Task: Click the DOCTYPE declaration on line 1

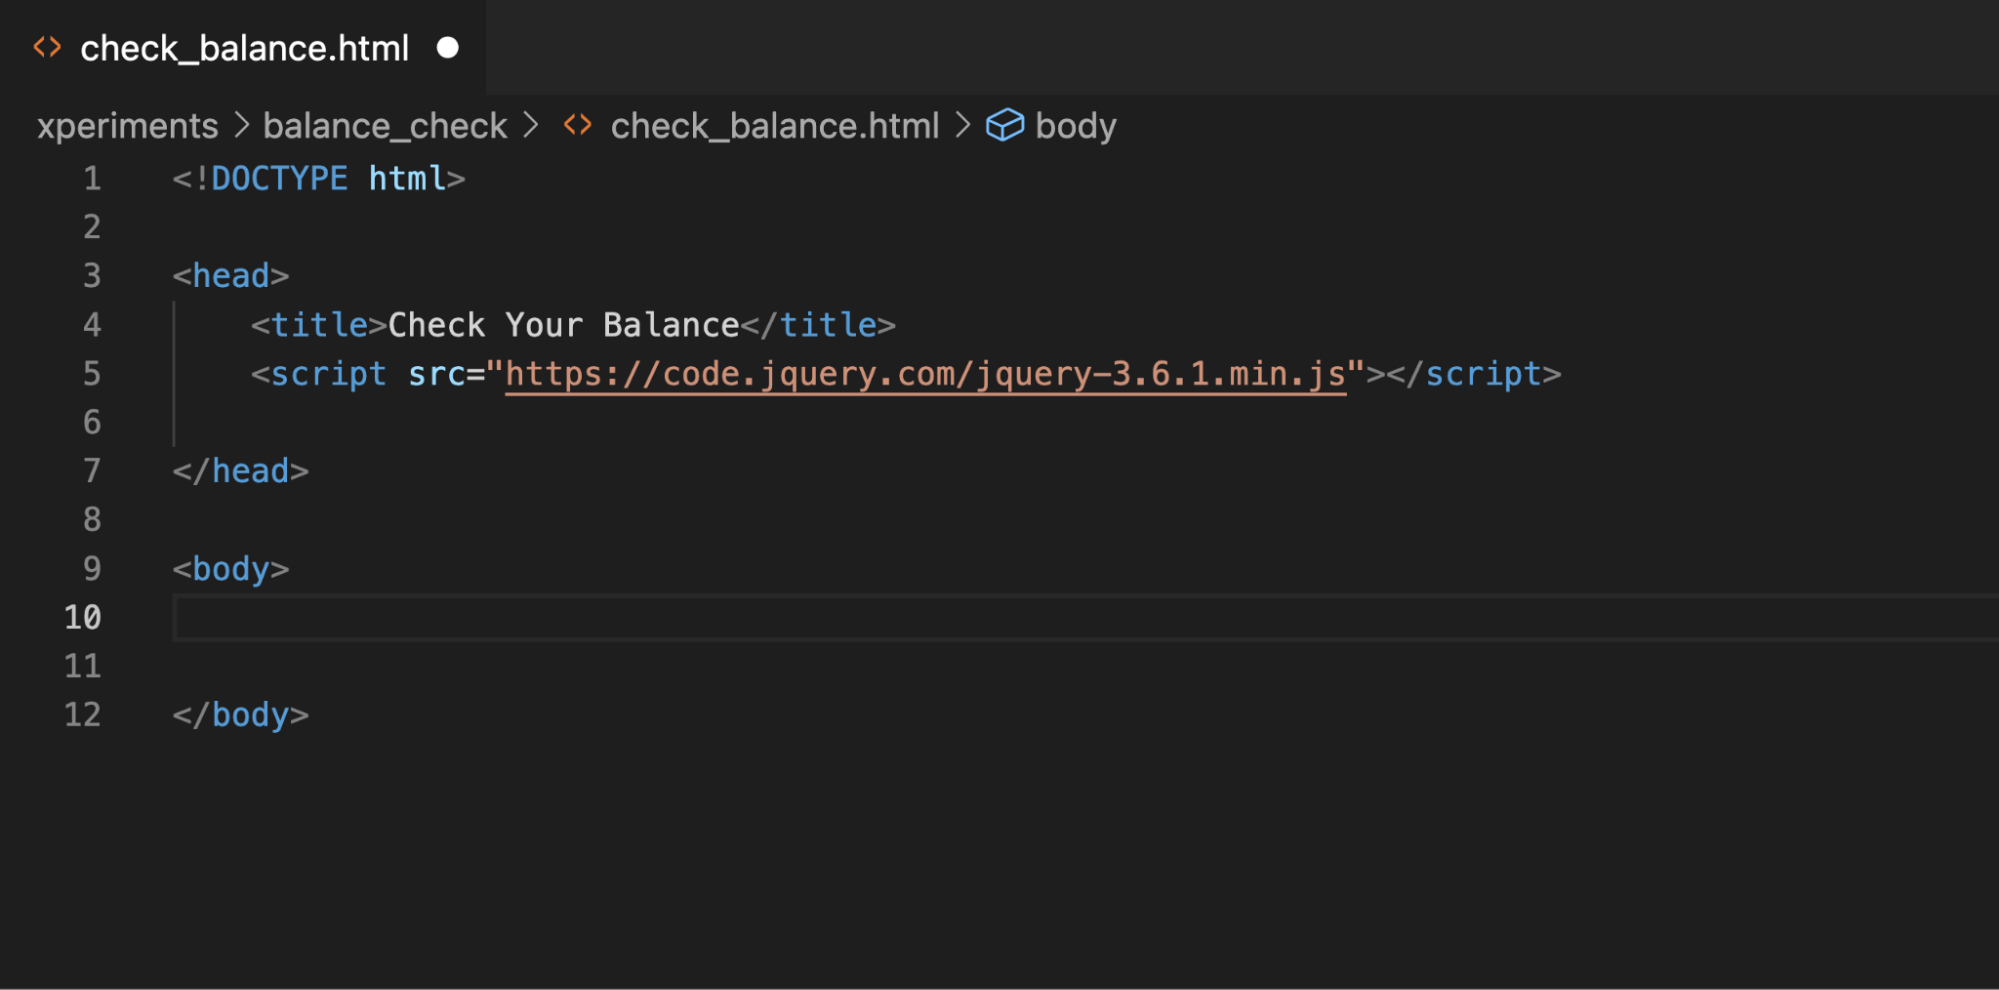Action: [318, 179]
